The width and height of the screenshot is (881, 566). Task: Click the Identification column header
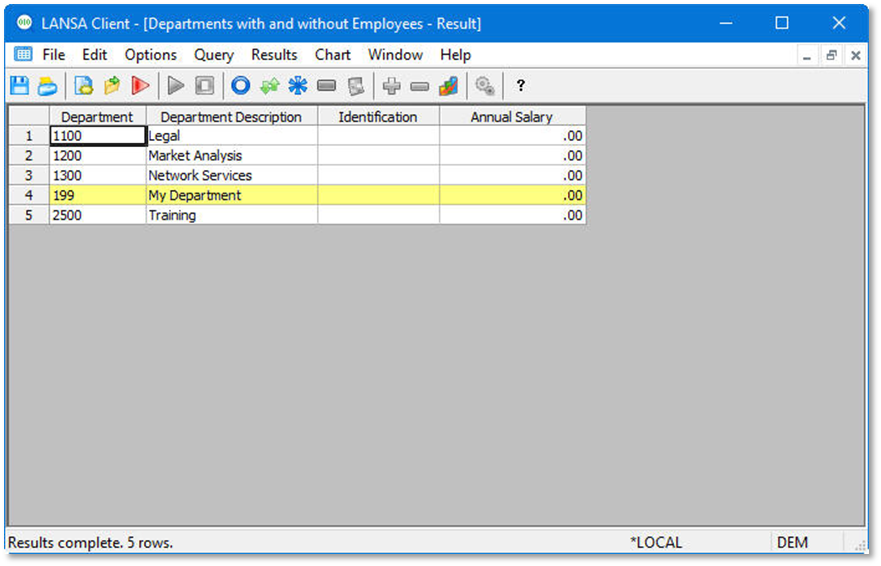pyautogui.click(x=378, y=116)
